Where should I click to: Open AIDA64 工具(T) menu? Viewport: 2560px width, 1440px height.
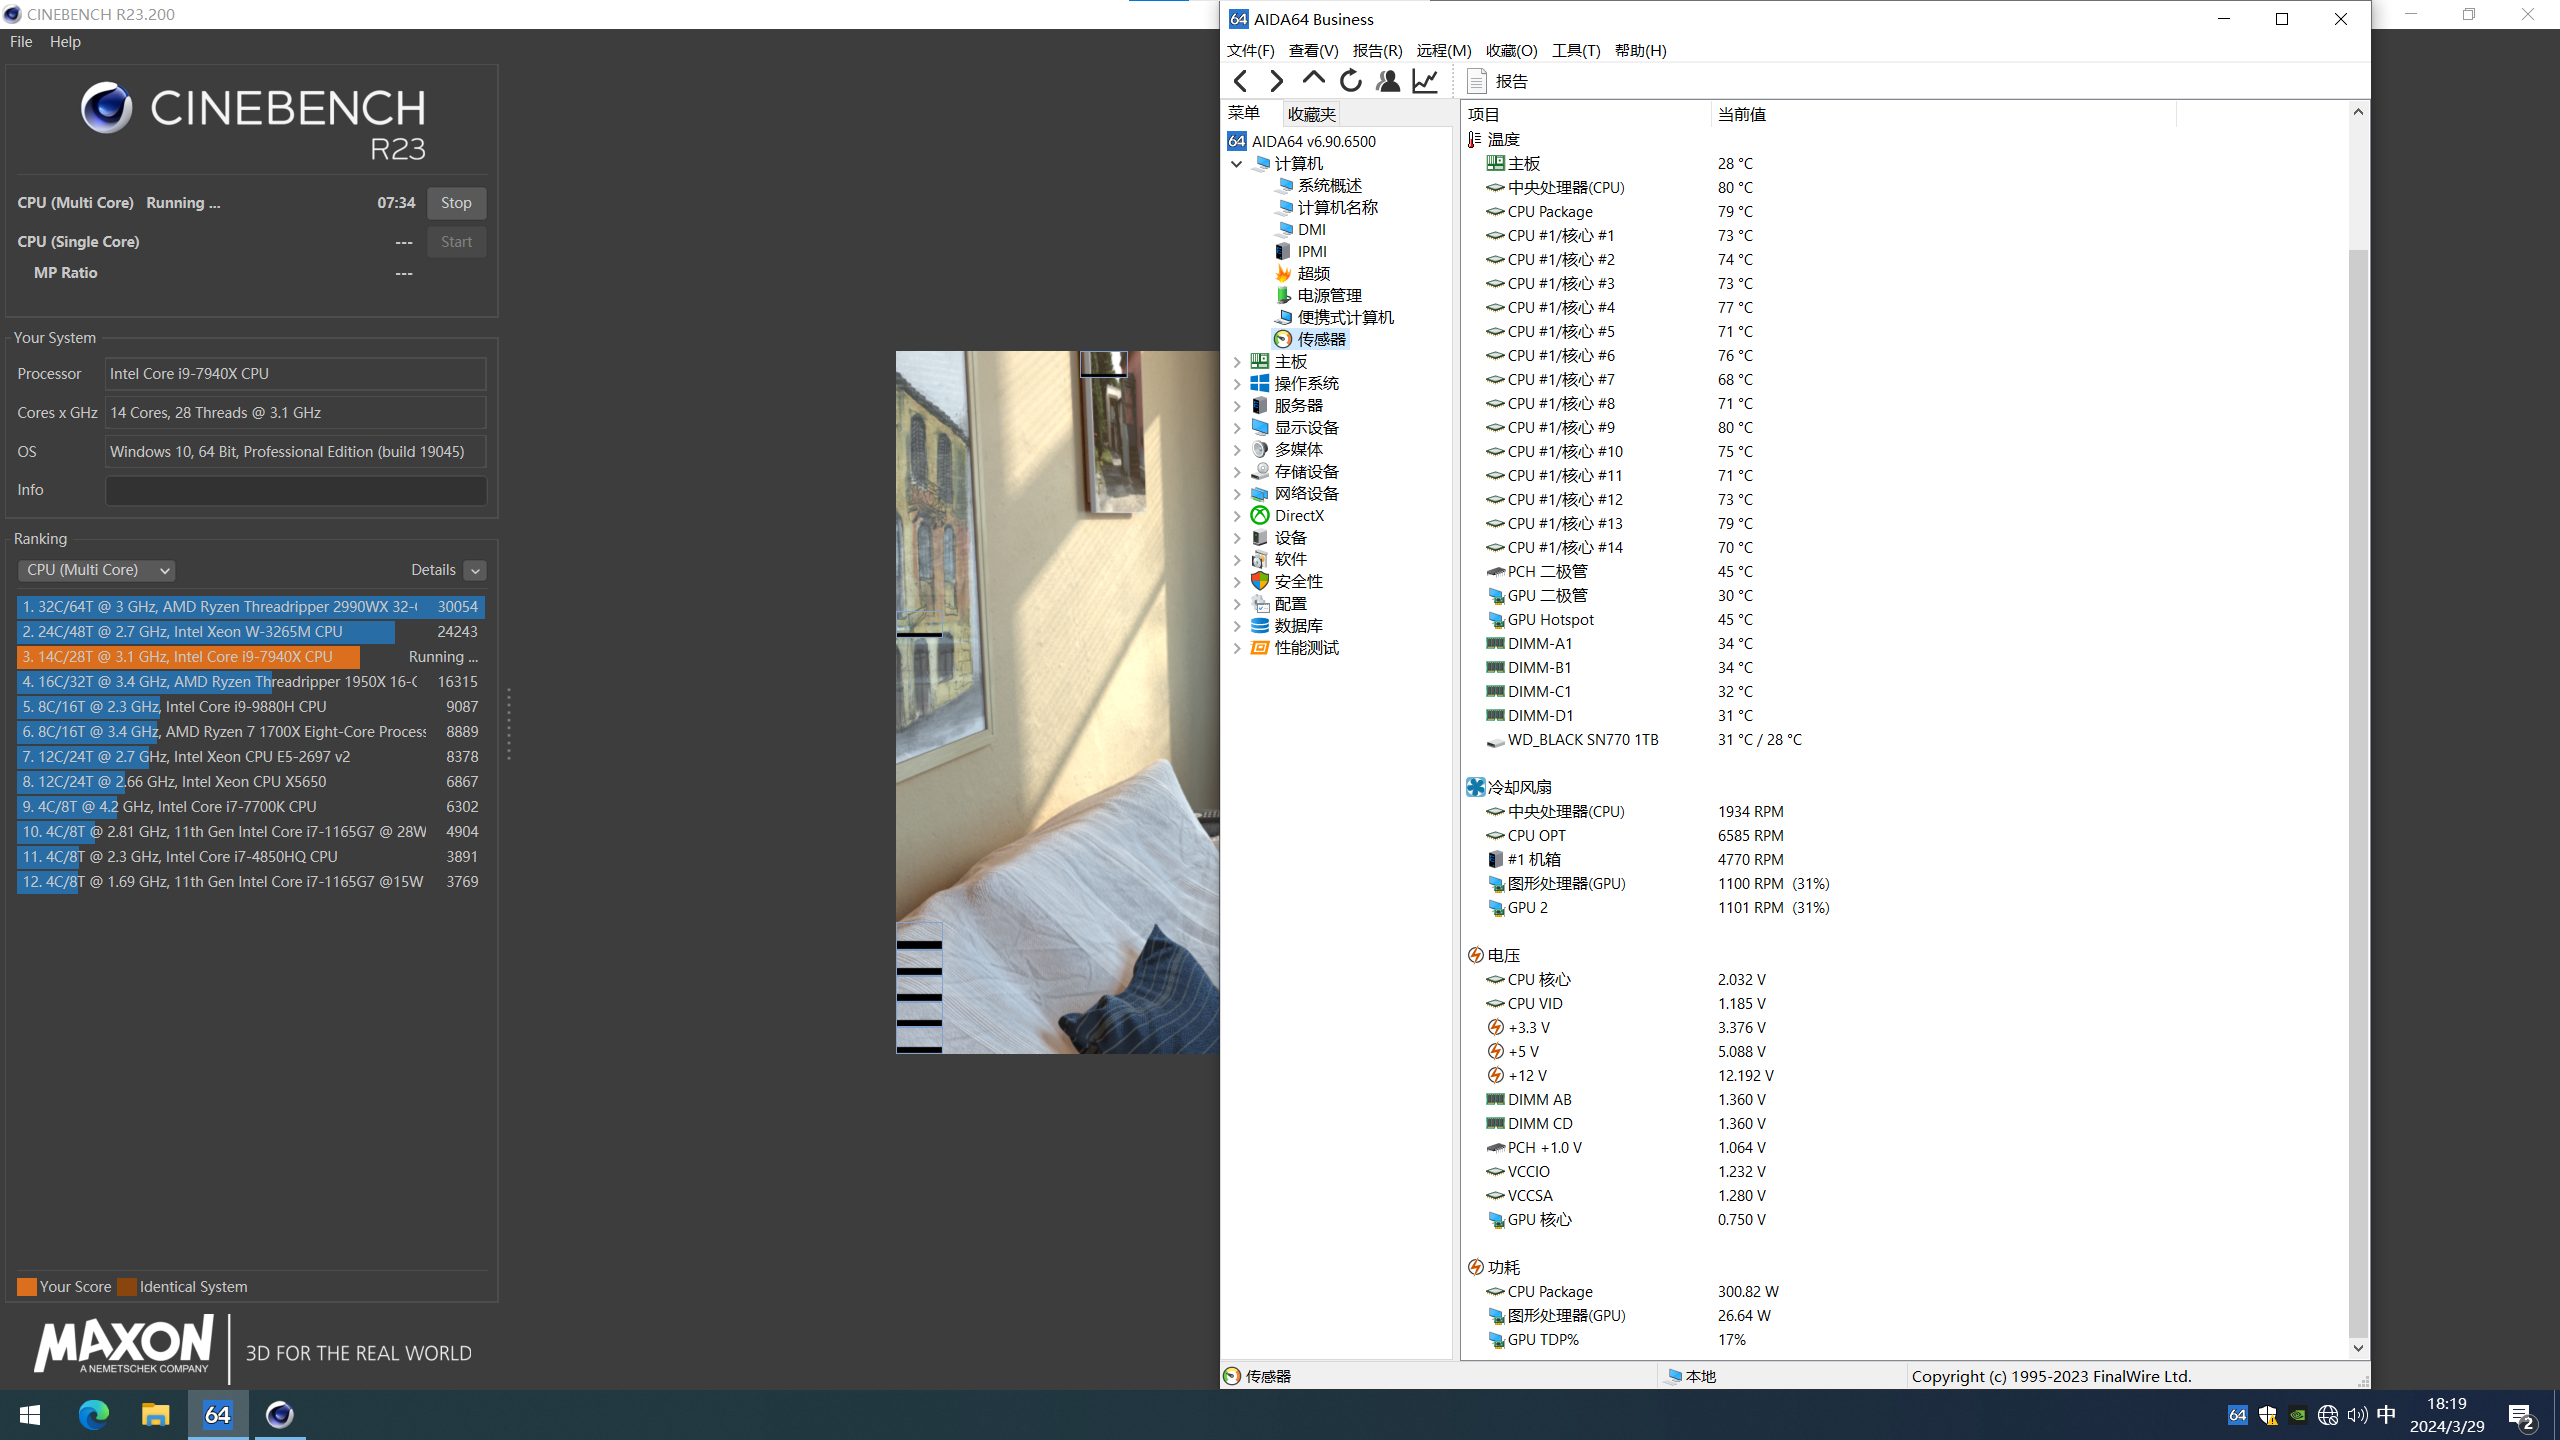tap(1575, 50)
